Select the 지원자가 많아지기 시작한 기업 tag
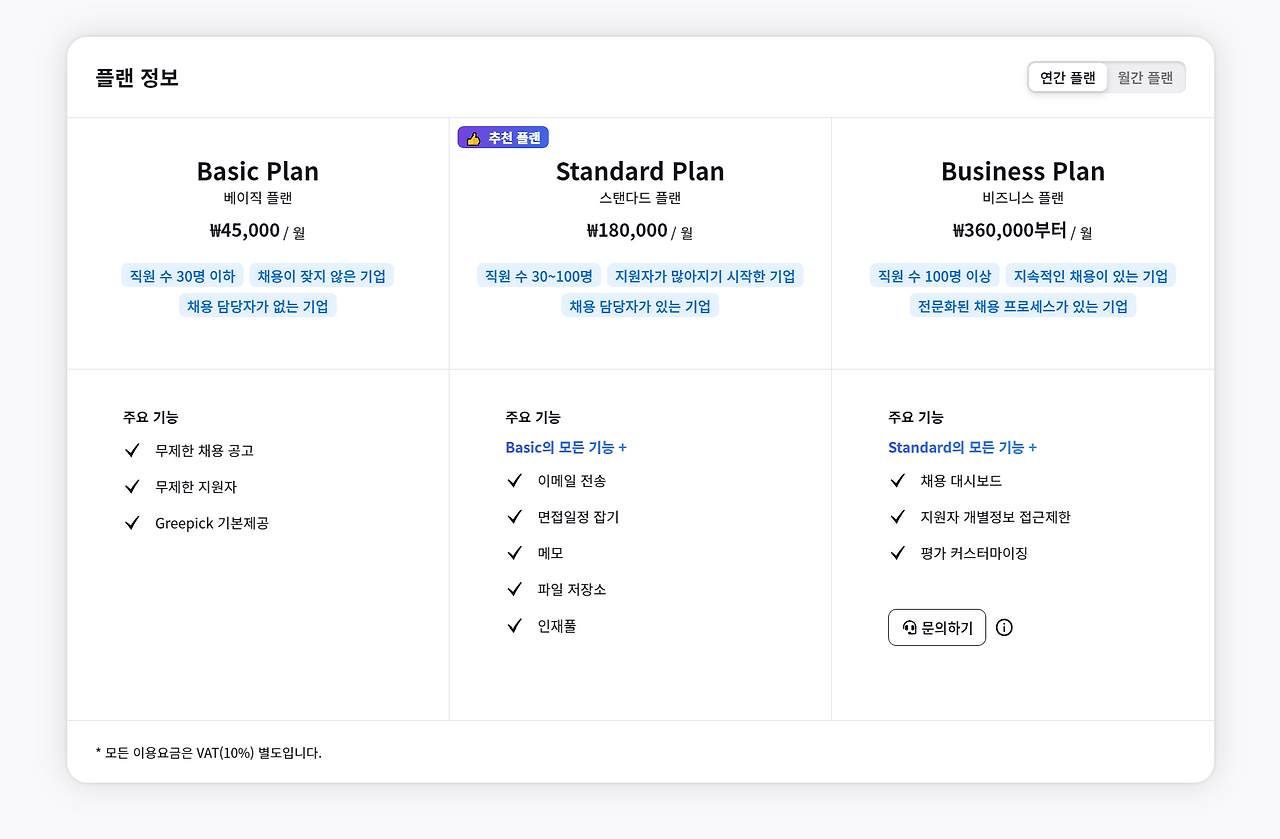The height and width of the screenshot is (839, 1280). [705, 276]
